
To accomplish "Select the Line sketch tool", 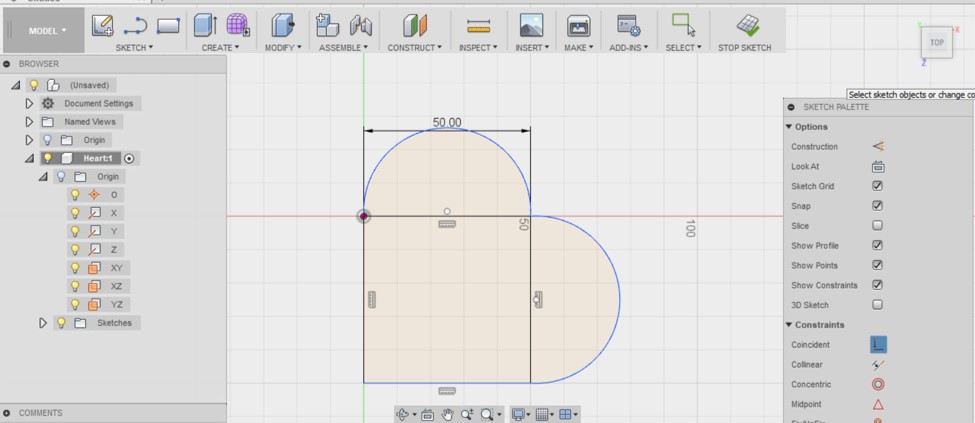I will coord(135,26).
